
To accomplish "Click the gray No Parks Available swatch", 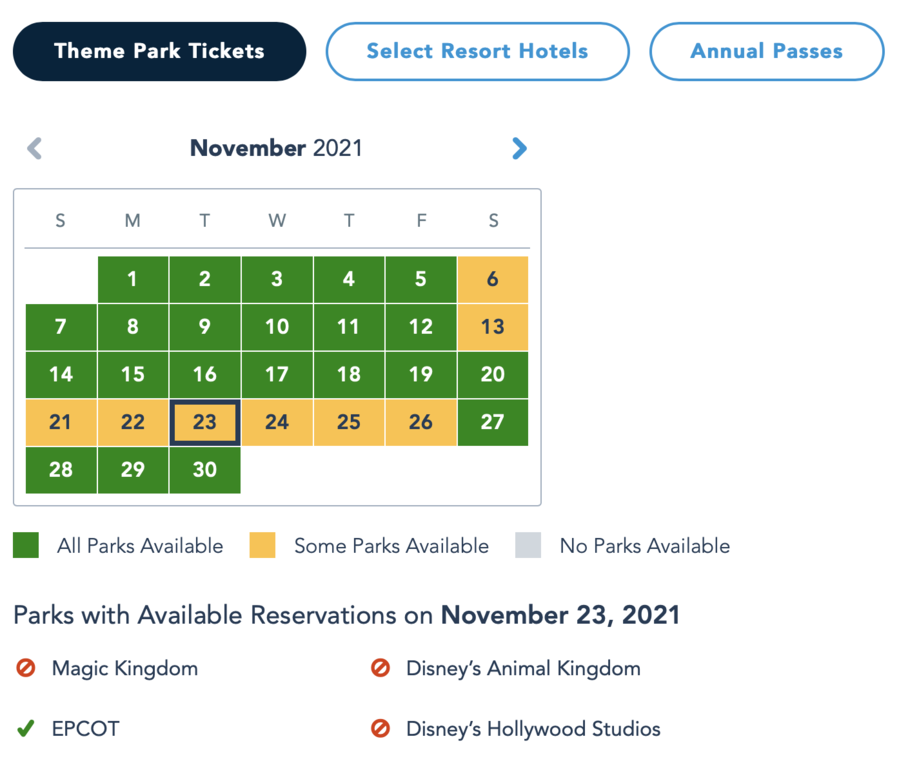I will point(528,545).
